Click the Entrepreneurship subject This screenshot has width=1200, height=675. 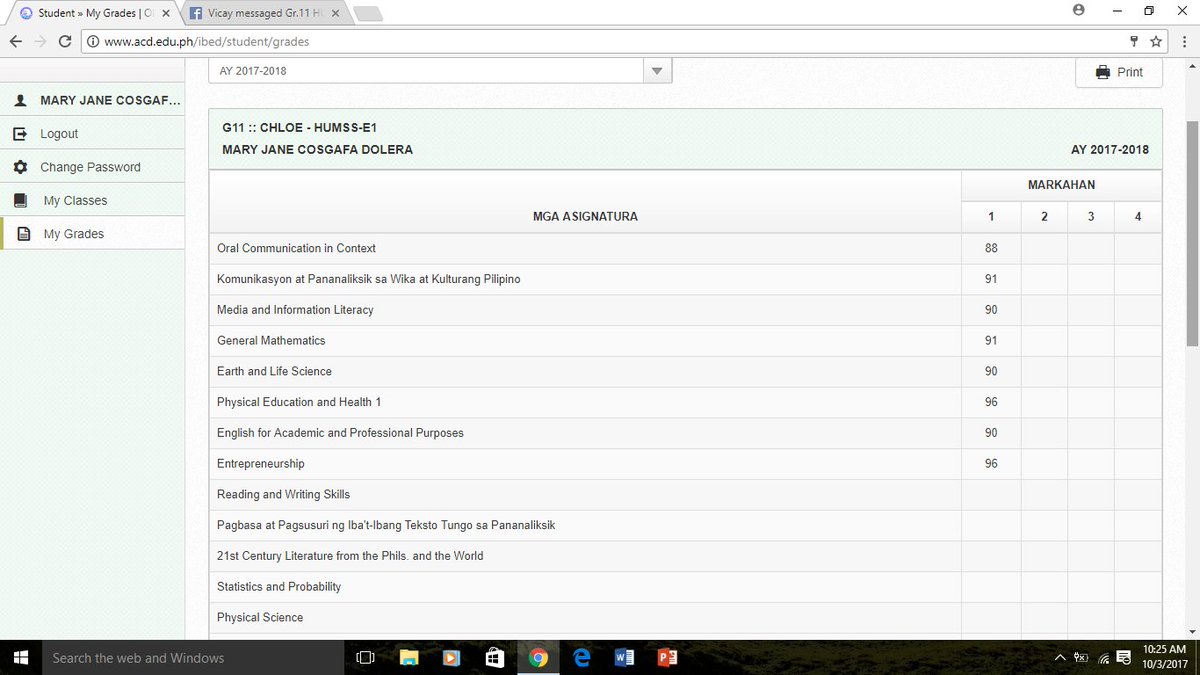pos(260,464)
